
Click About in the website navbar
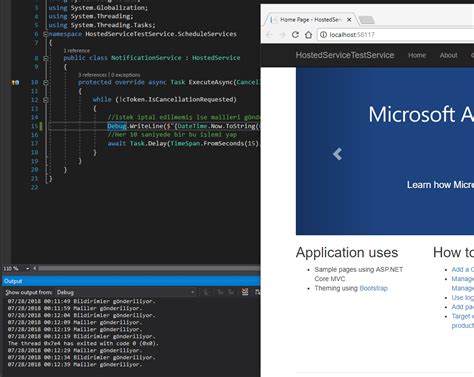[x=448, y=55]
